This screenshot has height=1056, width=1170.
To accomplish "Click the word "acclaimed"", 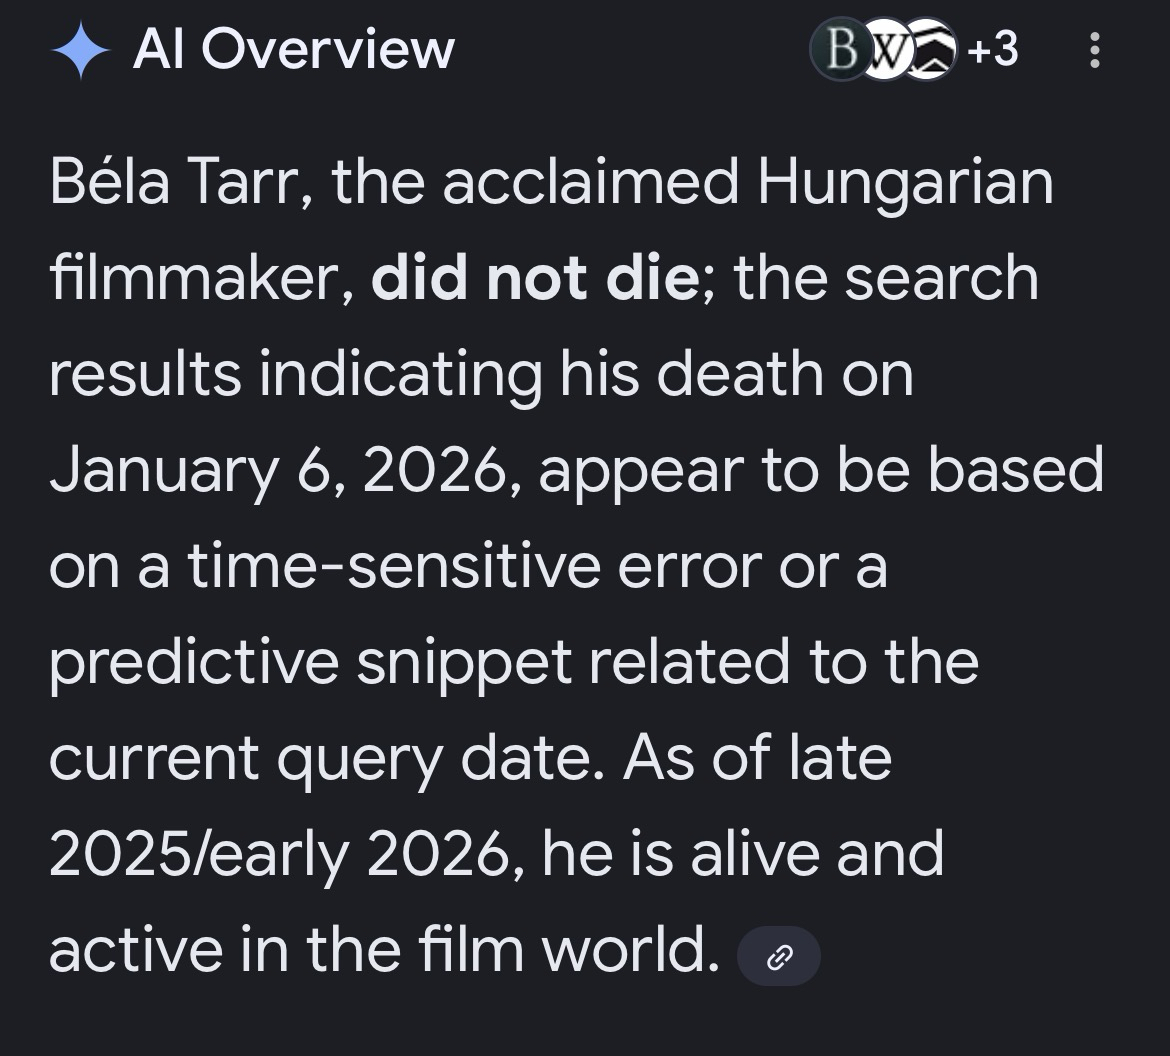I will pos(589,181).
